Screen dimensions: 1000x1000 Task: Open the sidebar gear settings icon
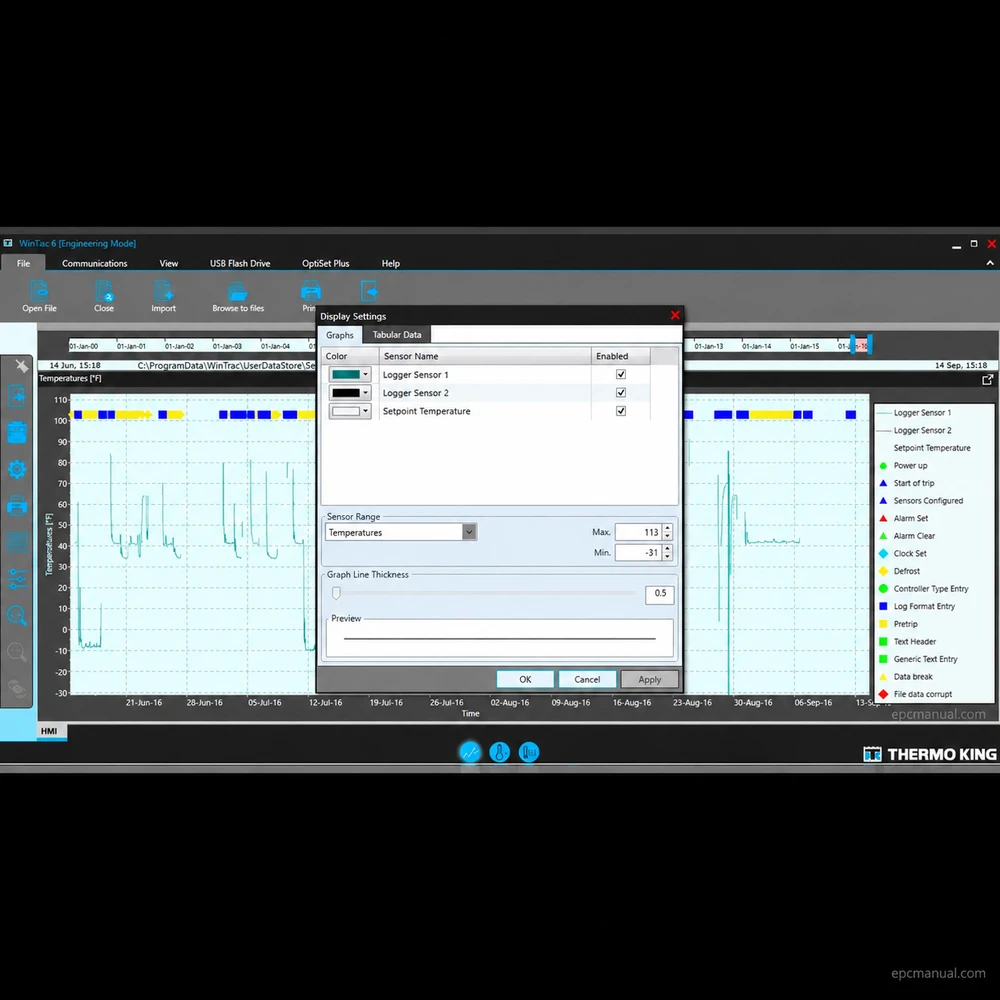17,469
